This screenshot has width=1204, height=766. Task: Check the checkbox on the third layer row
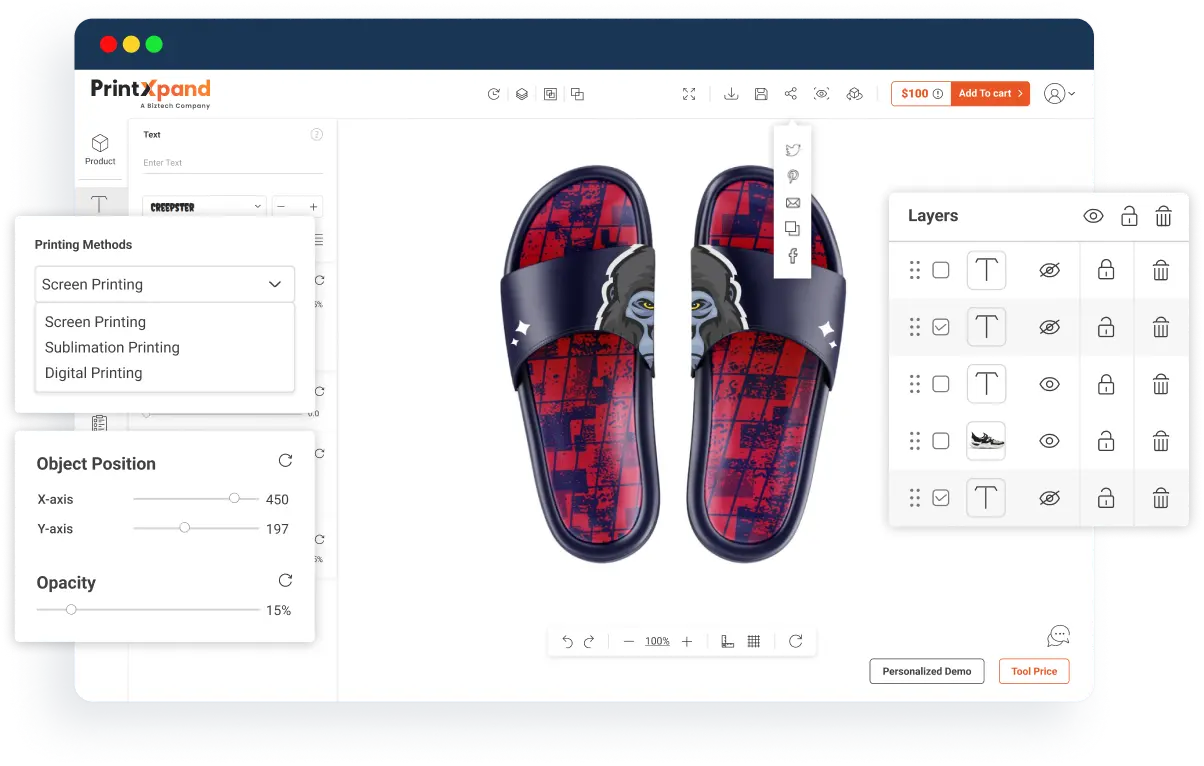coord(941,384)
